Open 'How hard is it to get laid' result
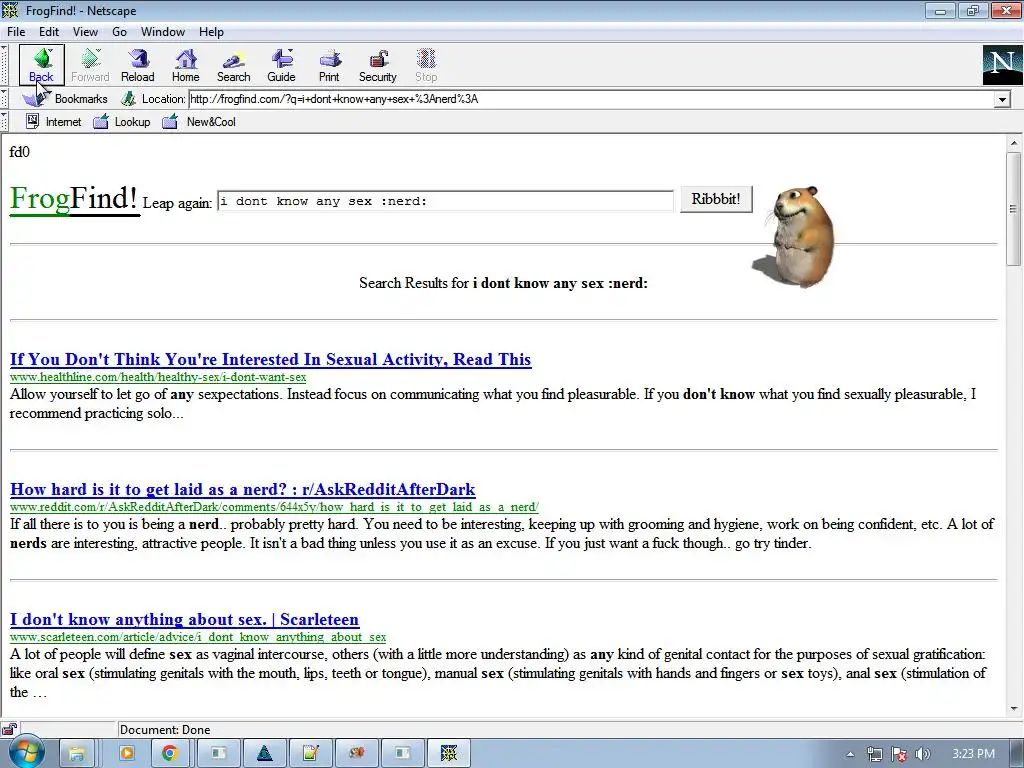The width and height of the screenshot is (1024, 768). (242, 489)
